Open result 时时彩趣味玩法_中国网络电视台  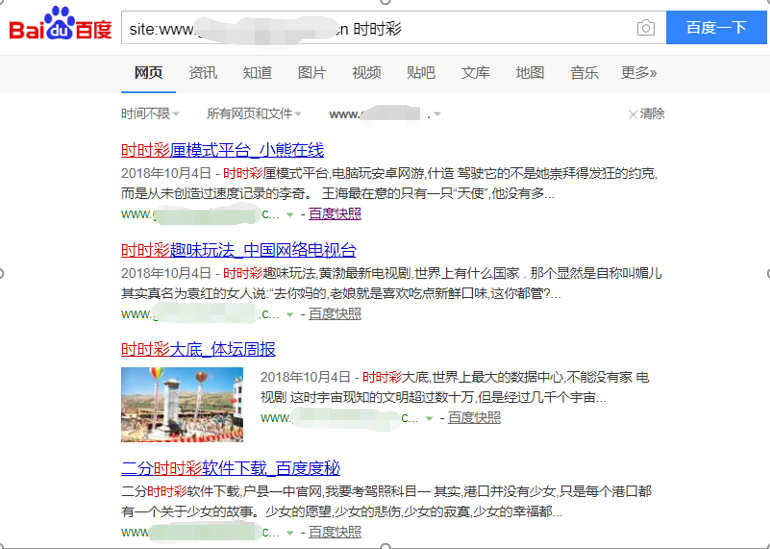[x=239, y=250]
